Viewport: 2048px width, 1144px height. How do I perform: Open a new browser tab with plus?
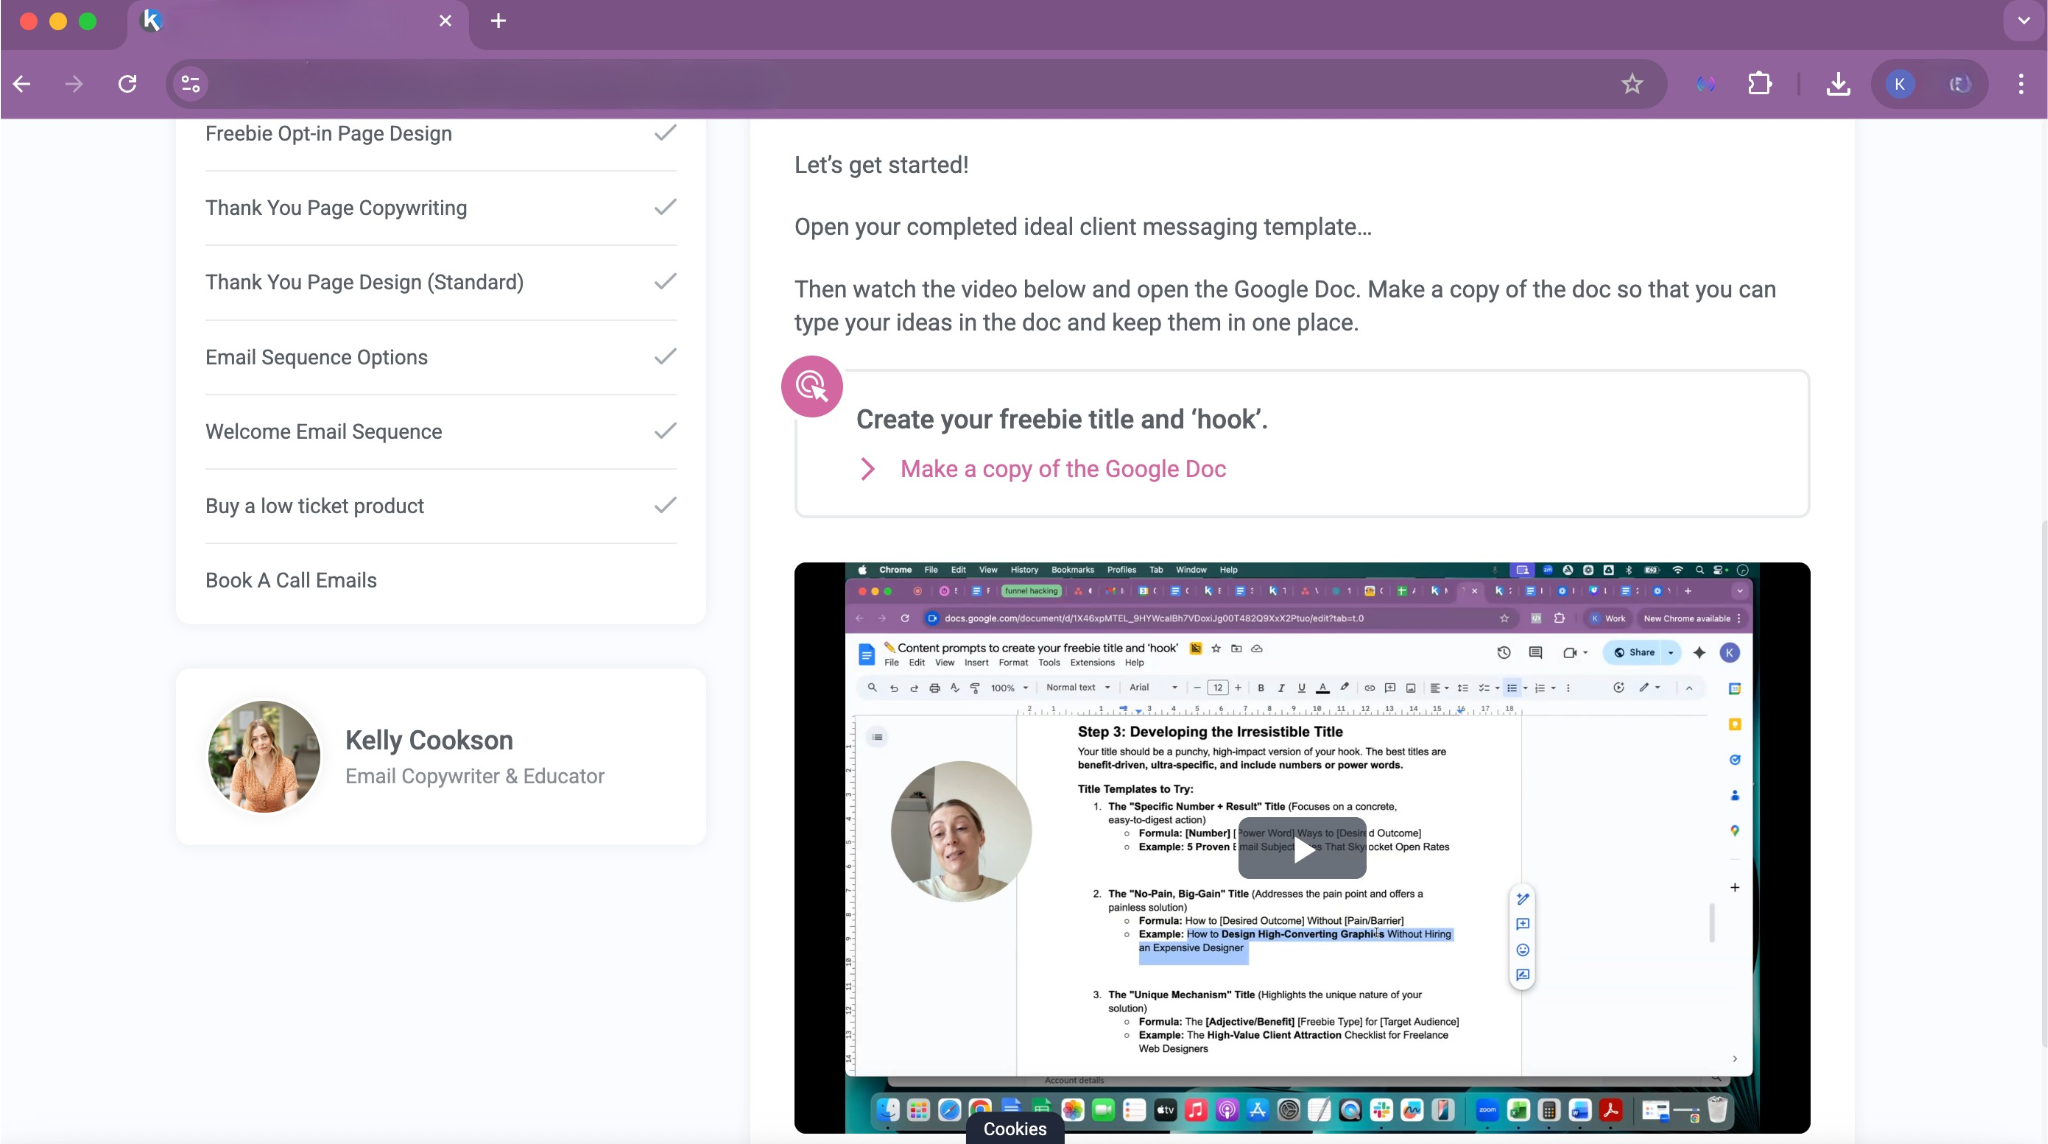[x=498, y=21]
